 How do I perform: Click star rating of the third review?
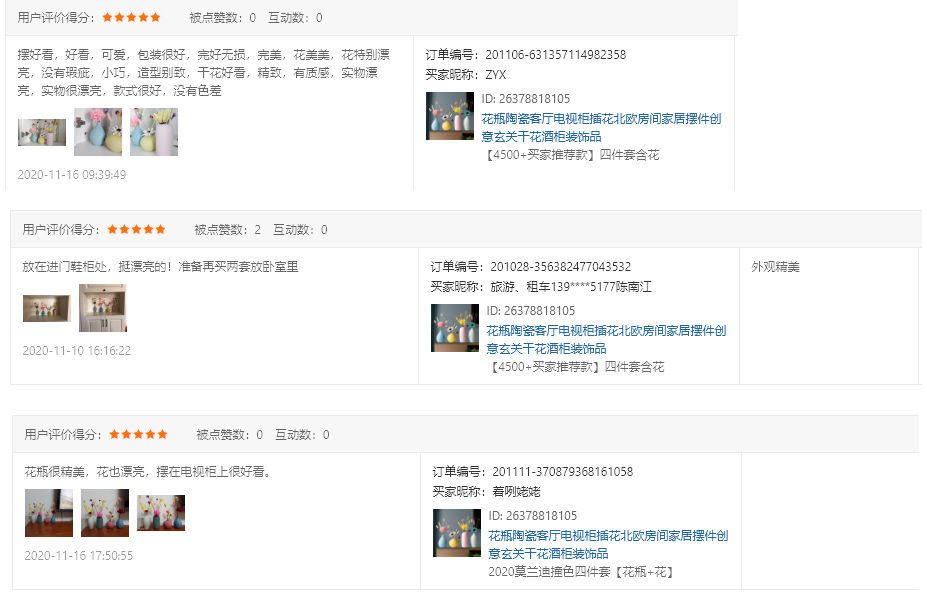click(138, 434)
